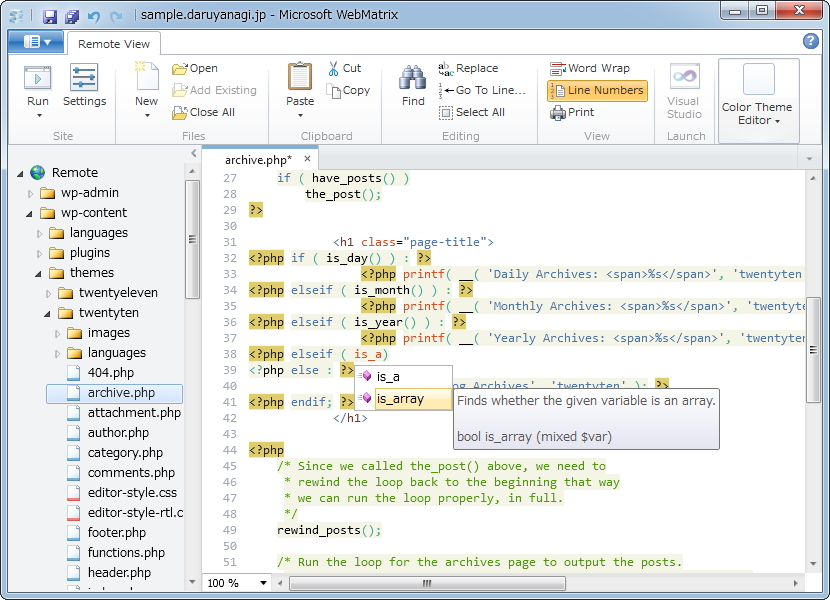Click the Find binoculars icon
The width and height of the screenshot is (830, 600).
pyautogui.click(x=413, y=78)
